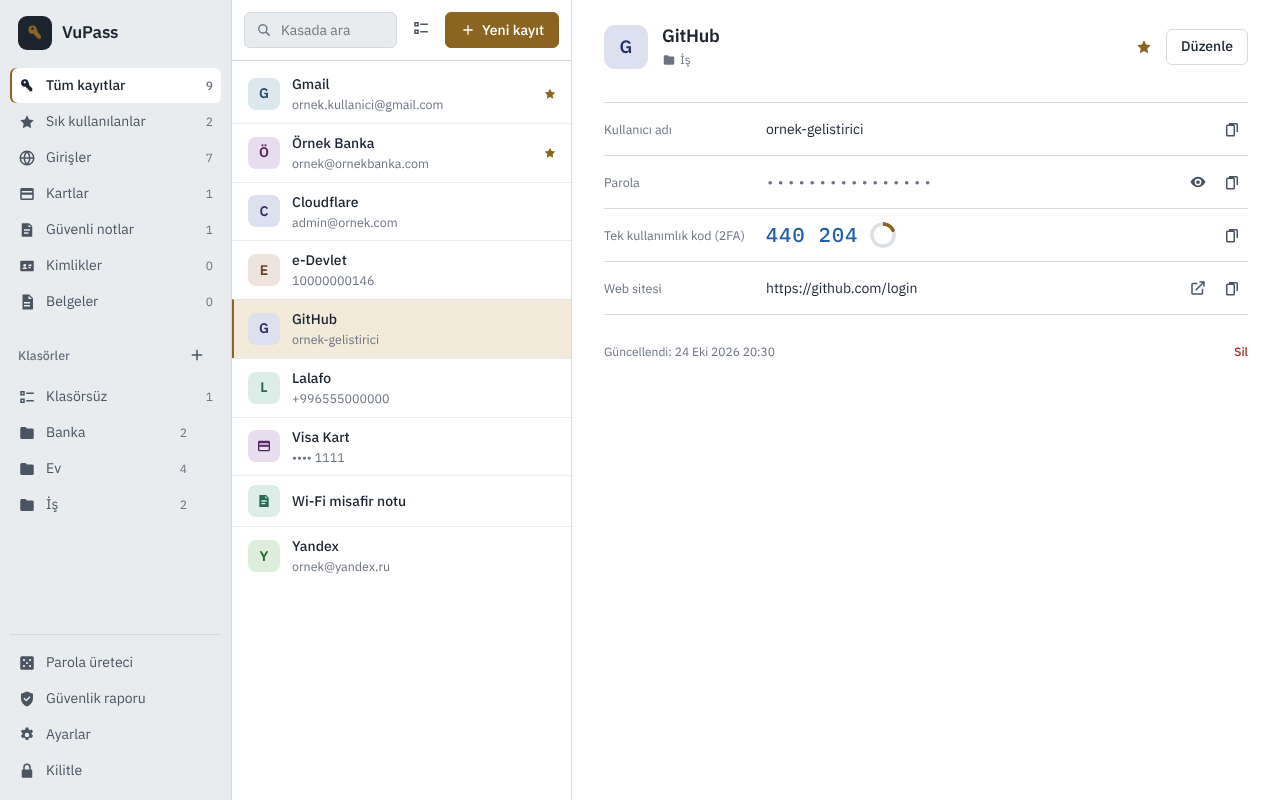
Task: Open Tüm kayıtlar in the sidebar
Action: [116, 85]
